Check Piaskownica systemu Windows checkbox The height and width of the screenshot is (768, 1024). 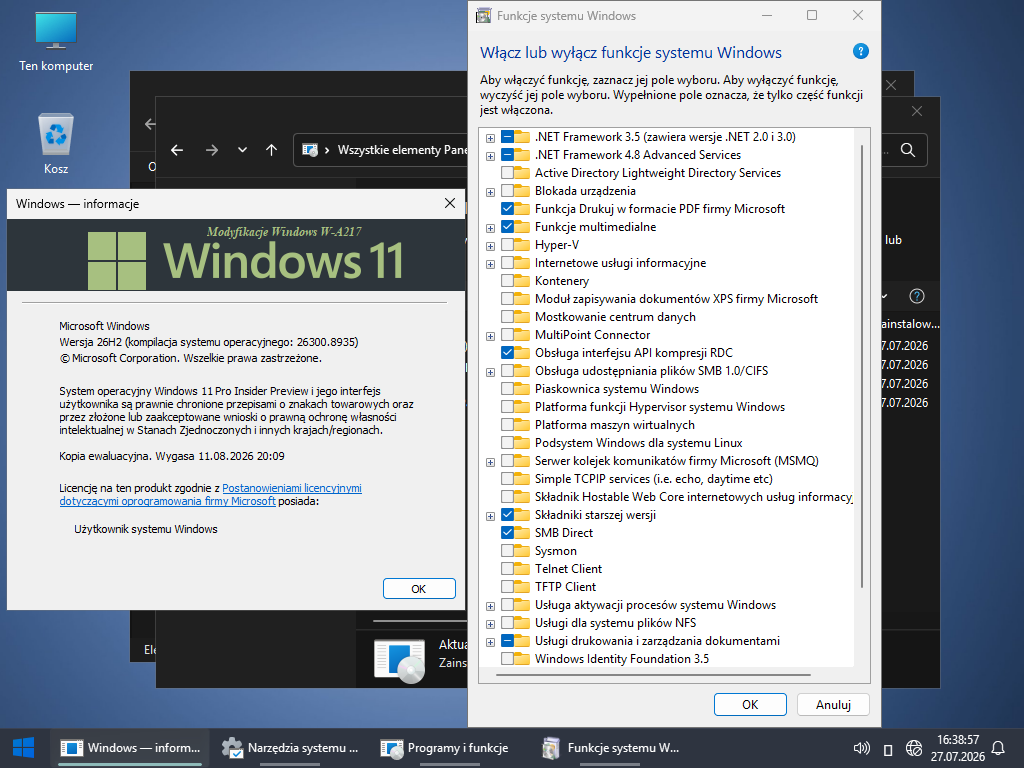click(507, 389)
